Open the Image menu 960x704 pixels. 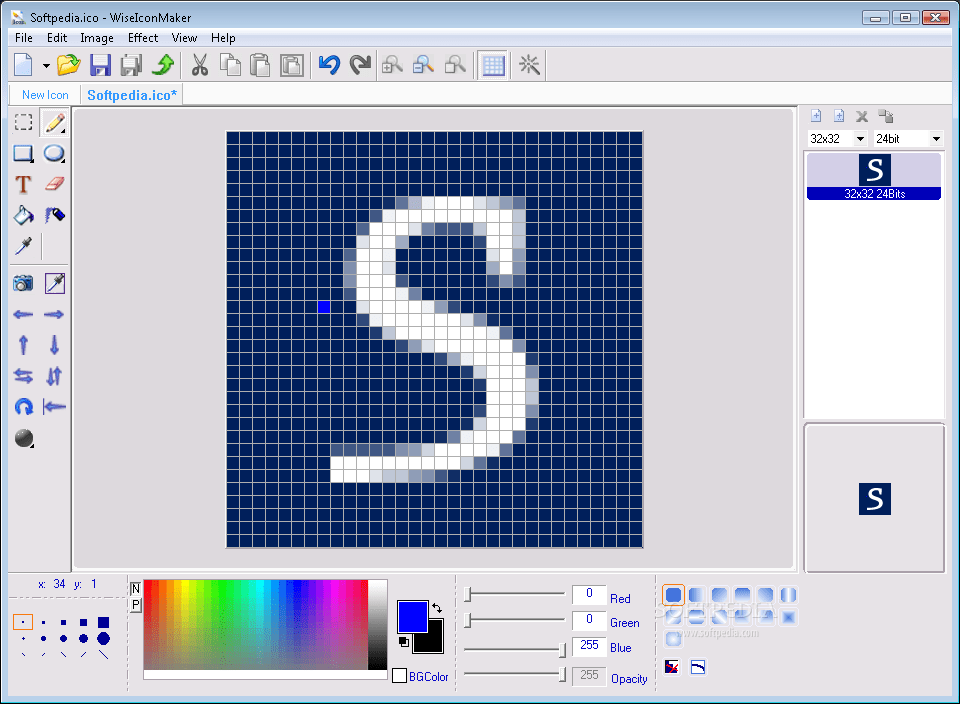coord(97,38)
